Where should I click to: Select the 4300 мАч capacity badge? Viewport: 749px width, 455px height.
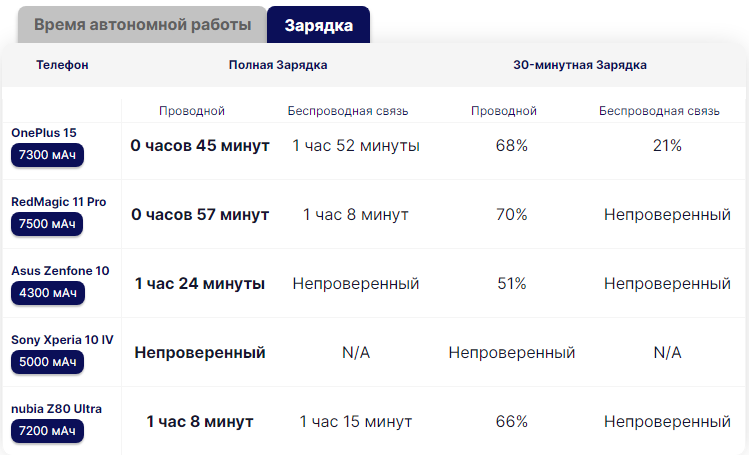coord(47,293)
